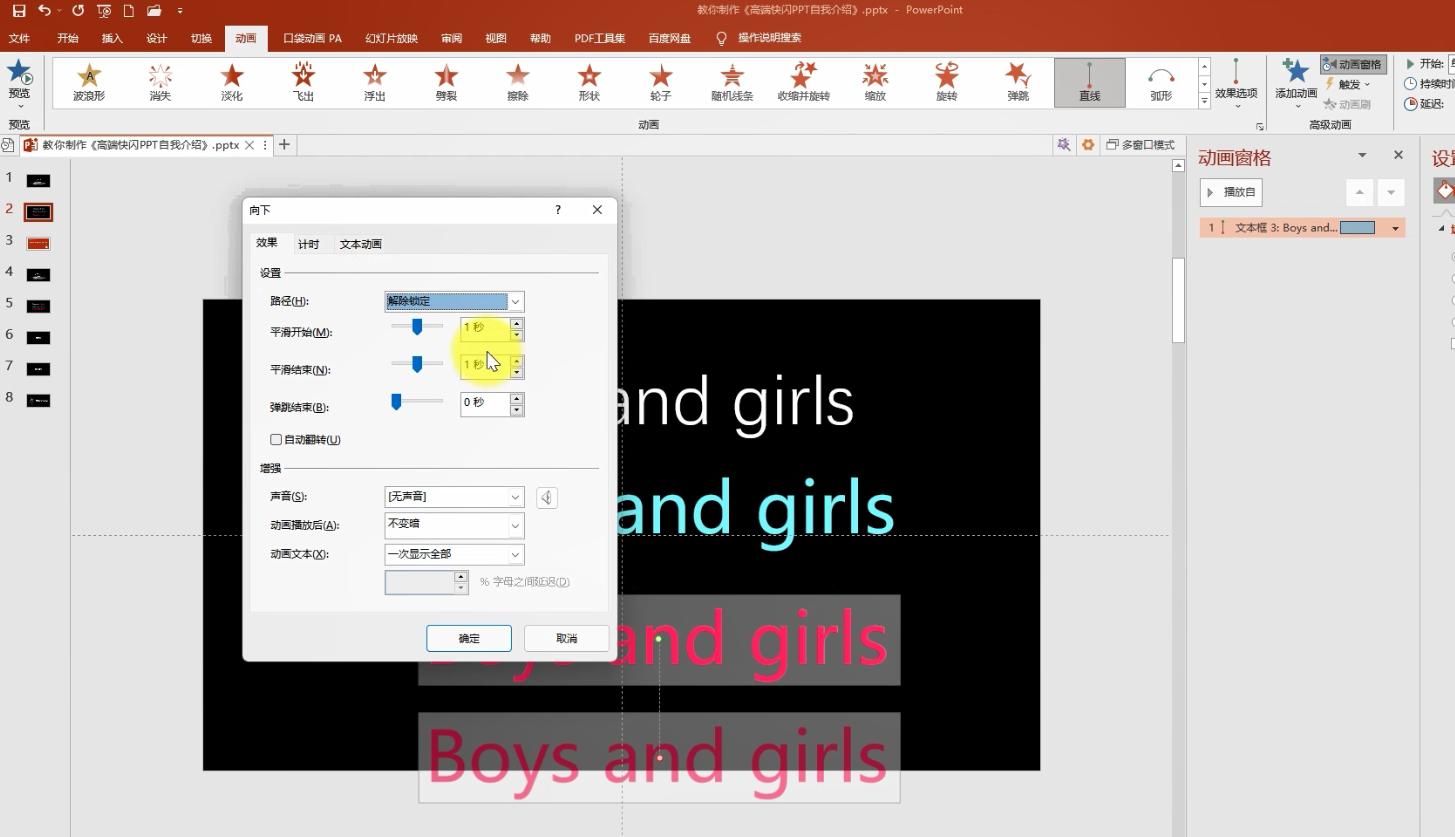This screenshot has height=837, width=1455.
Task: Click the 预览 (Preview) animation icon
Action: (x=19, y=79)
